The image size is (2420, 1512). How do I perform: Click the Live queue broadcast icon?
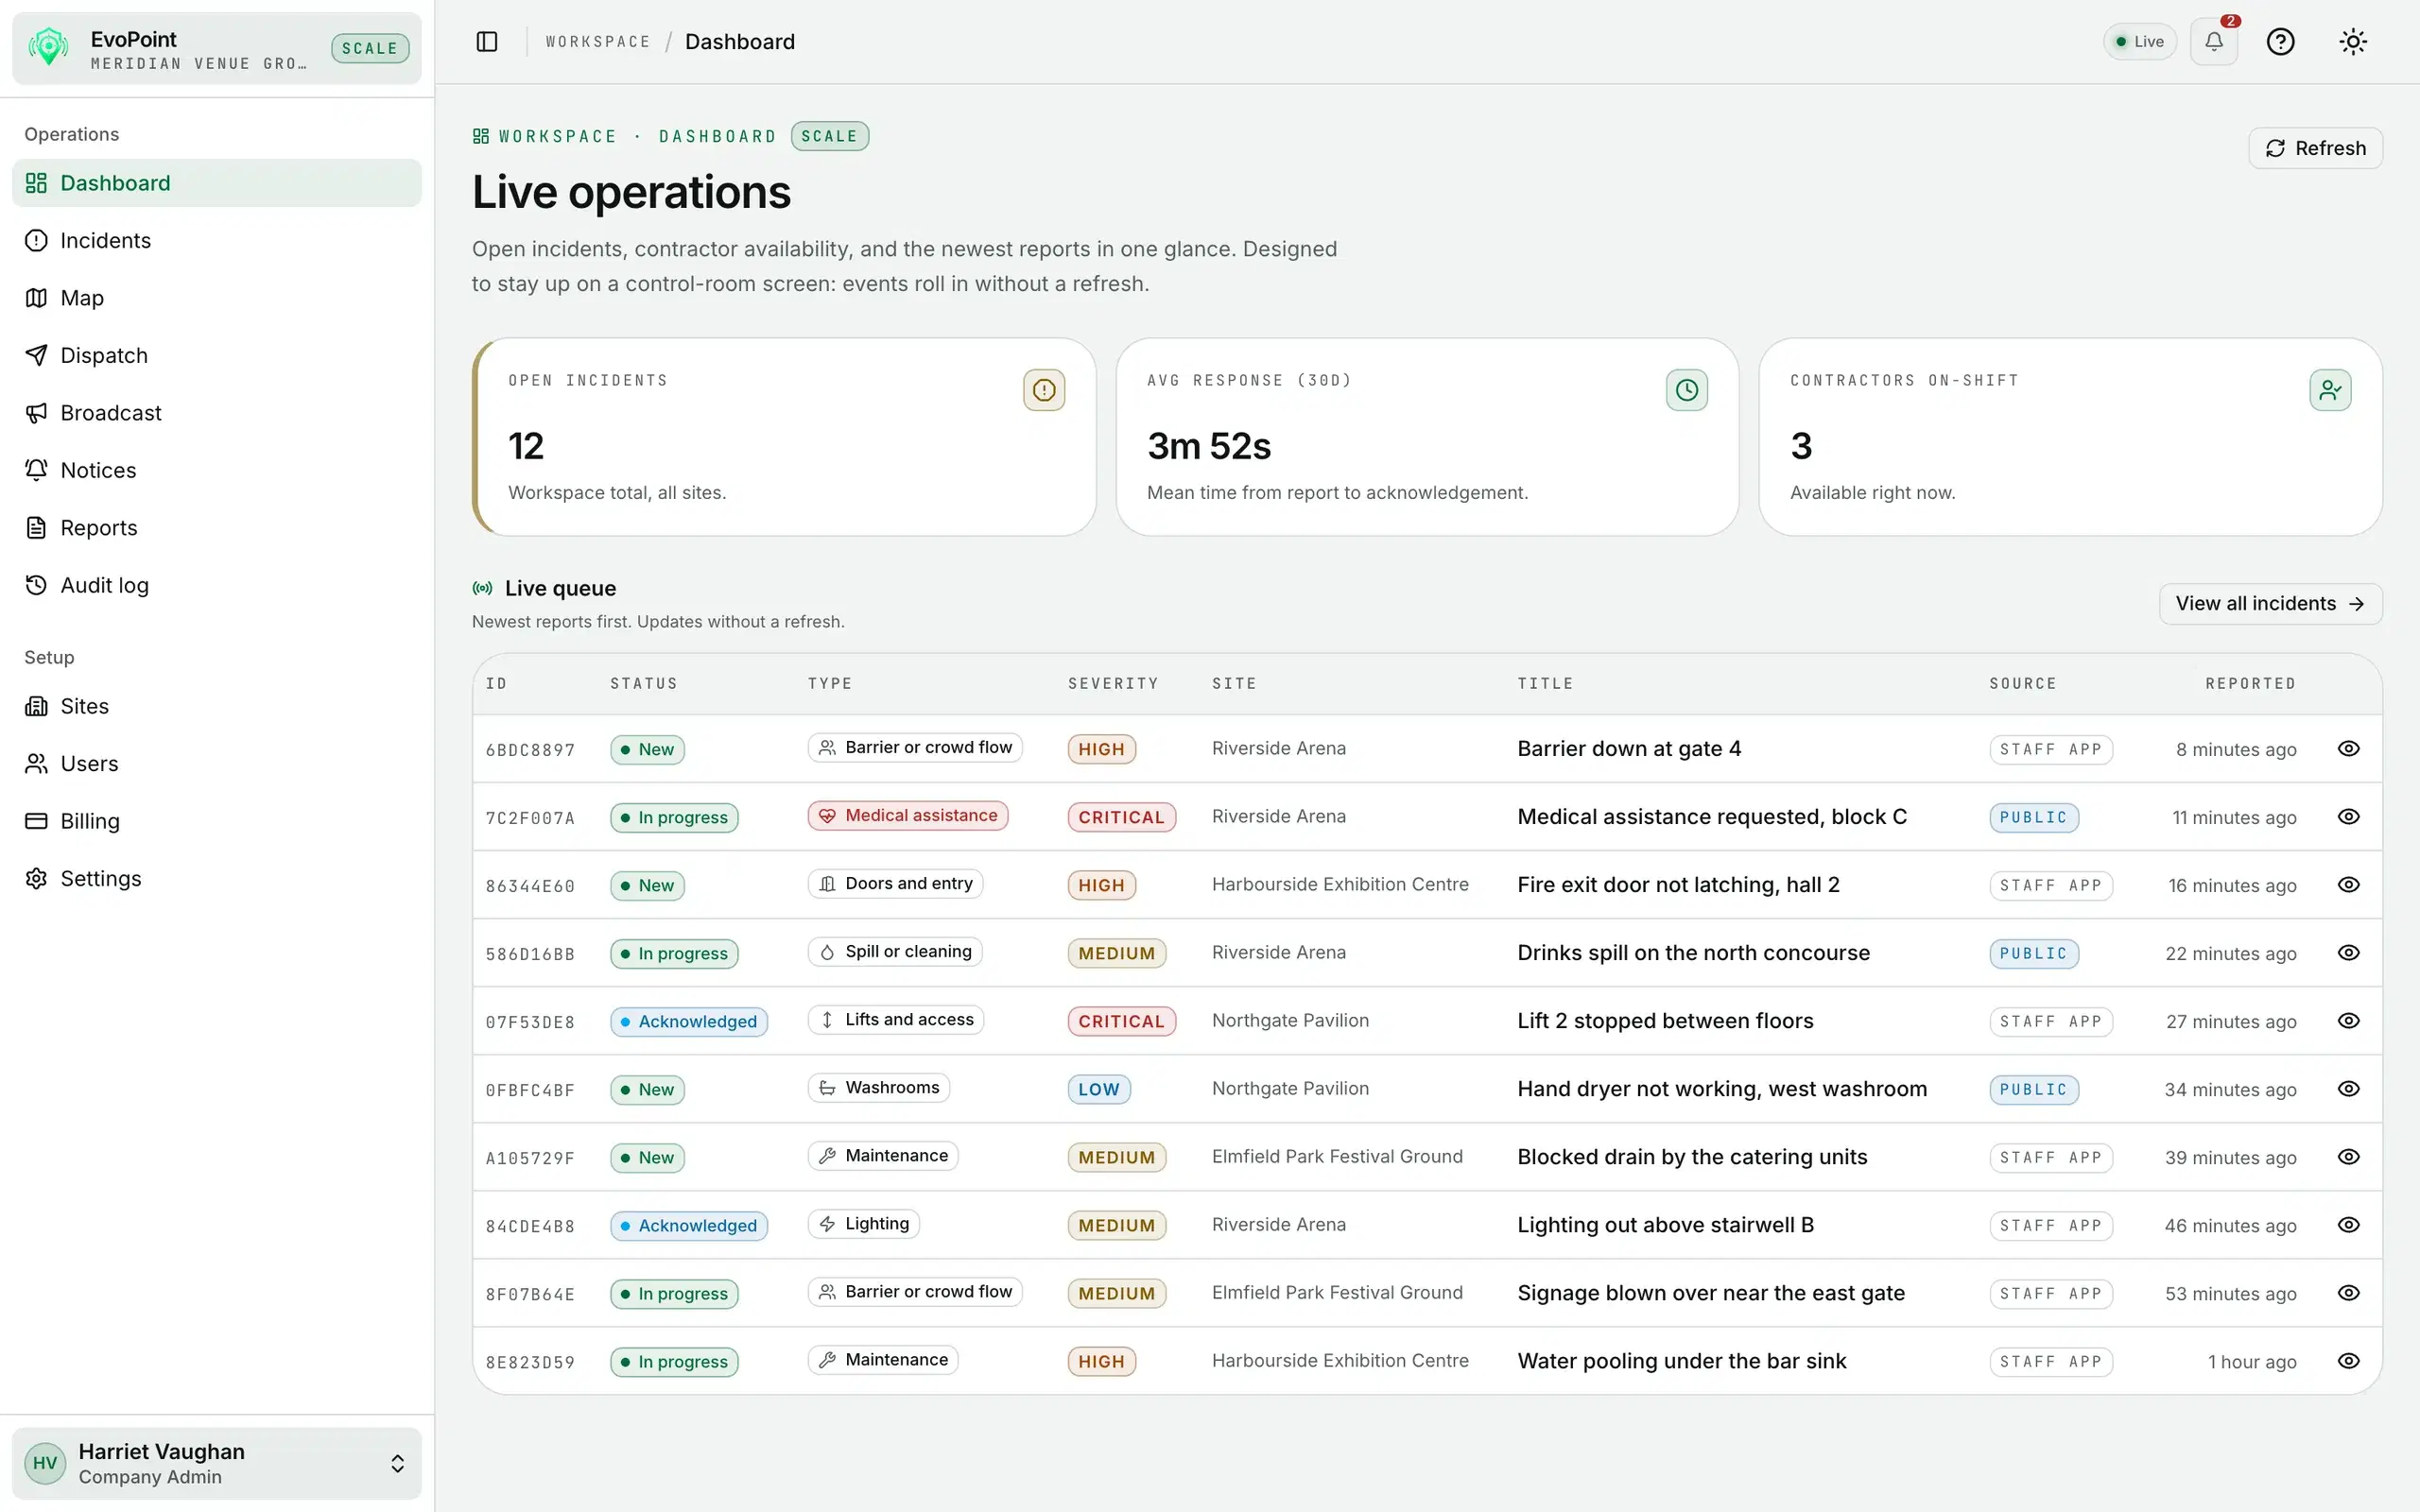[483, 588]
